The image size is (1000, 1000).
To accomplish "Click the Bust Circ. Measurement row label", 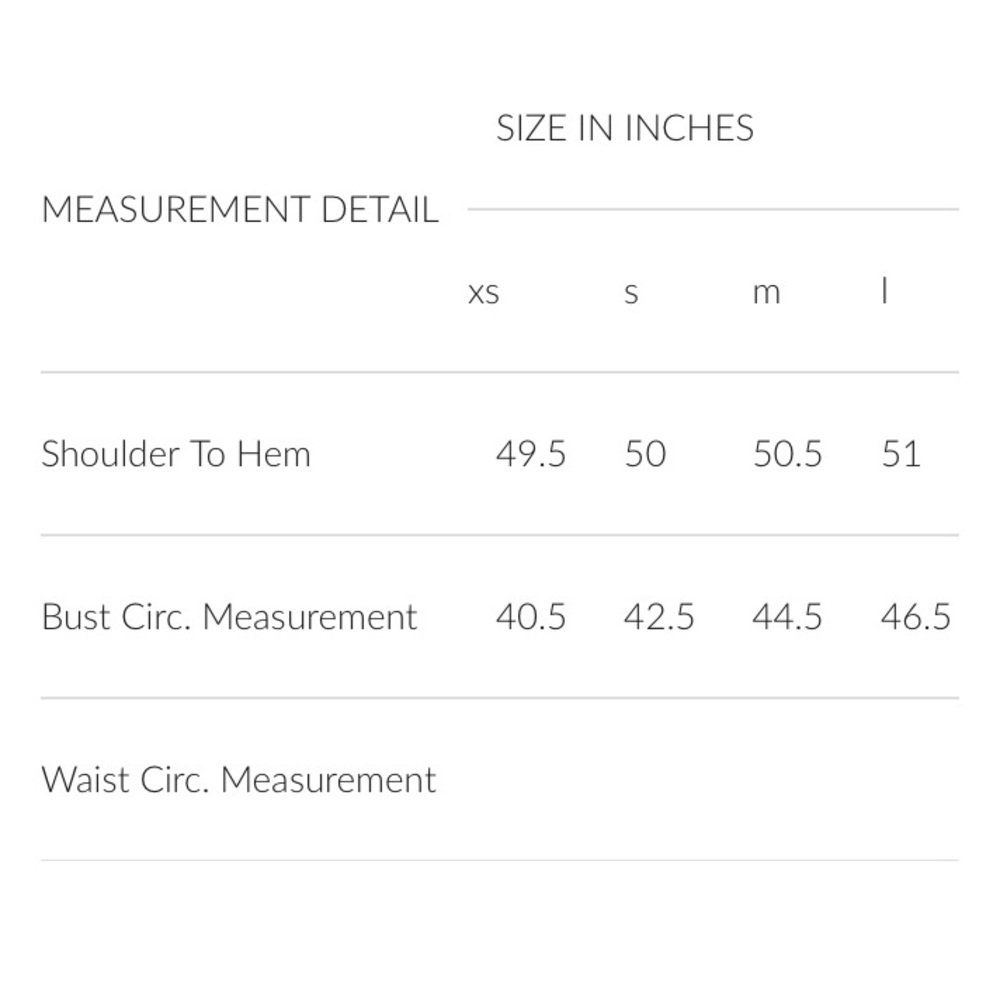I will [x=230, y=617].
